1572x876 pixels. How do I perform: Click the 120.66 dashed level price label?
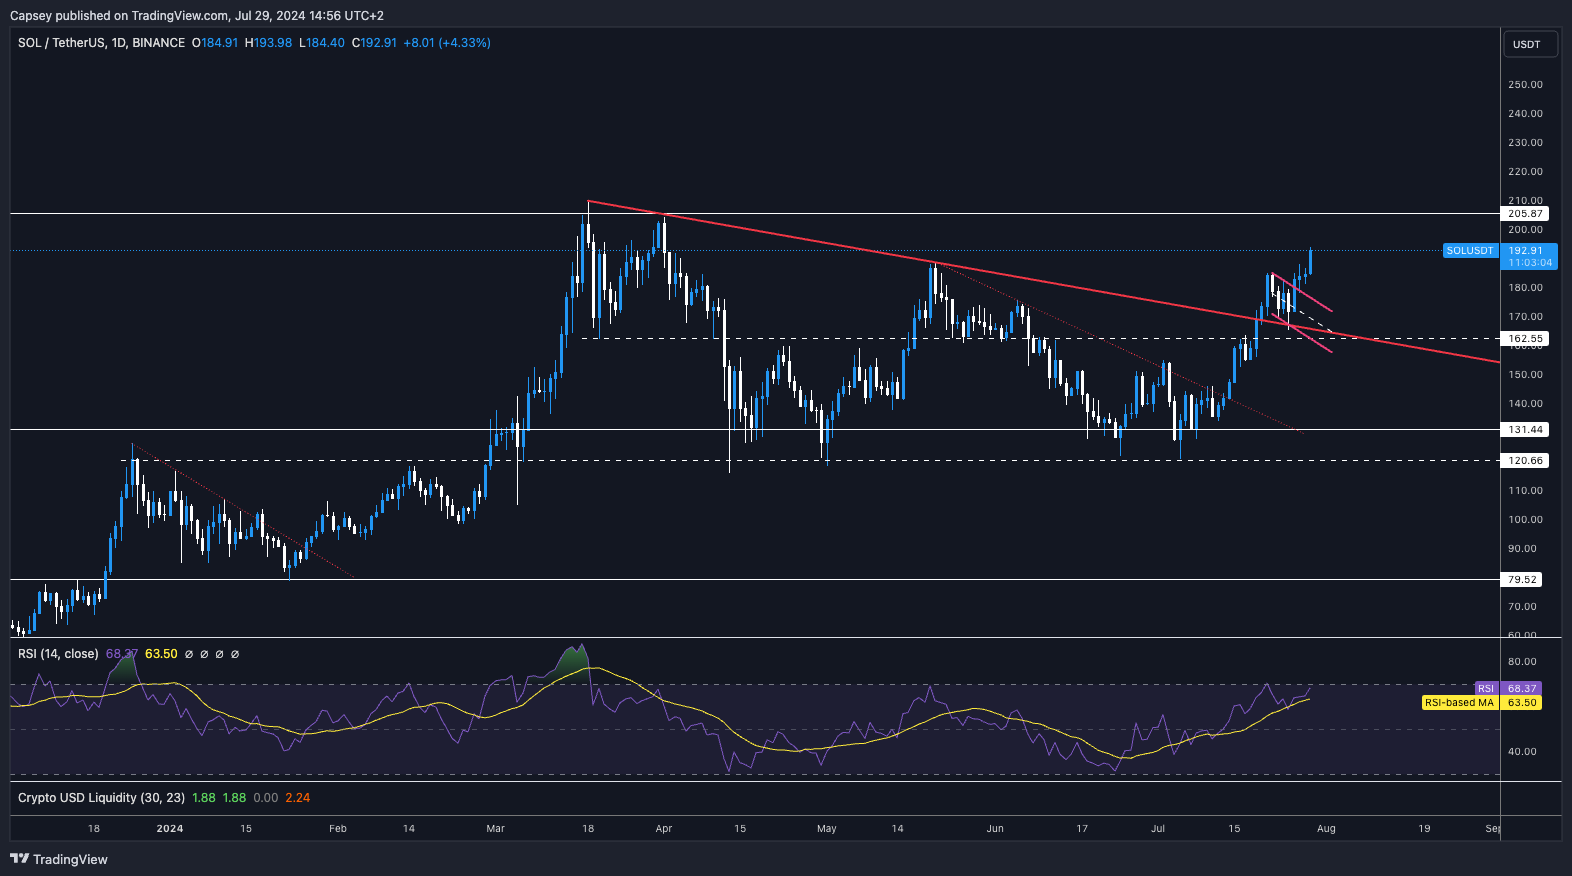pos(1526,461)
